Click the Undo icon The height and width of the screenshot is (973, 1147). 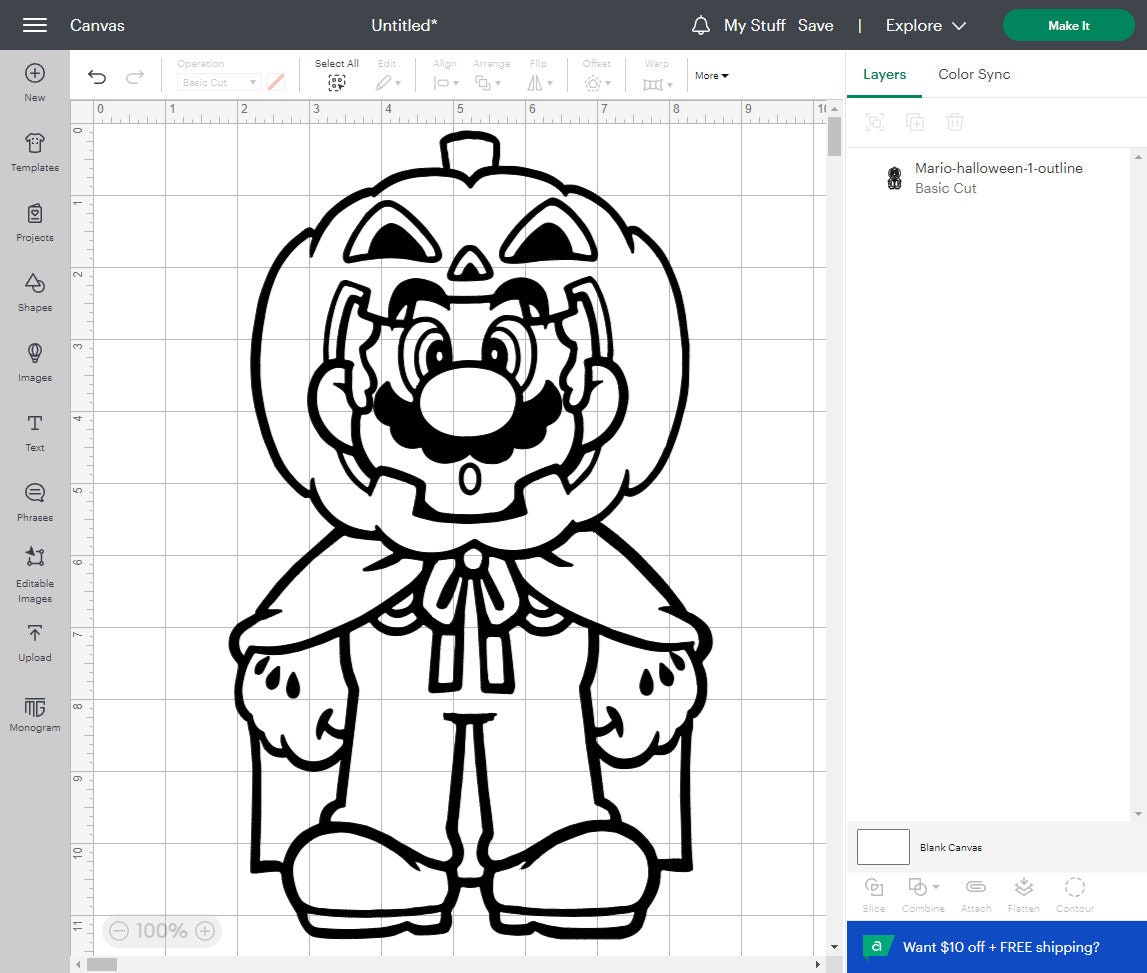click(x=97, y=76)
